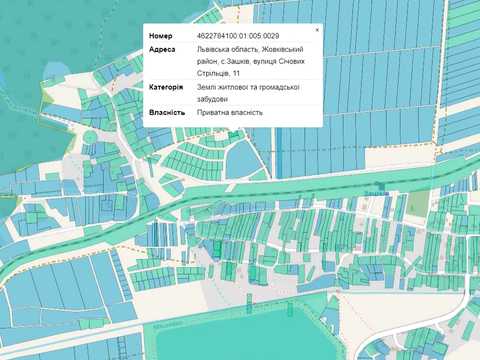Click the Категорія label in popup
This screenshot has height=360, width=480.
(166, 87)
